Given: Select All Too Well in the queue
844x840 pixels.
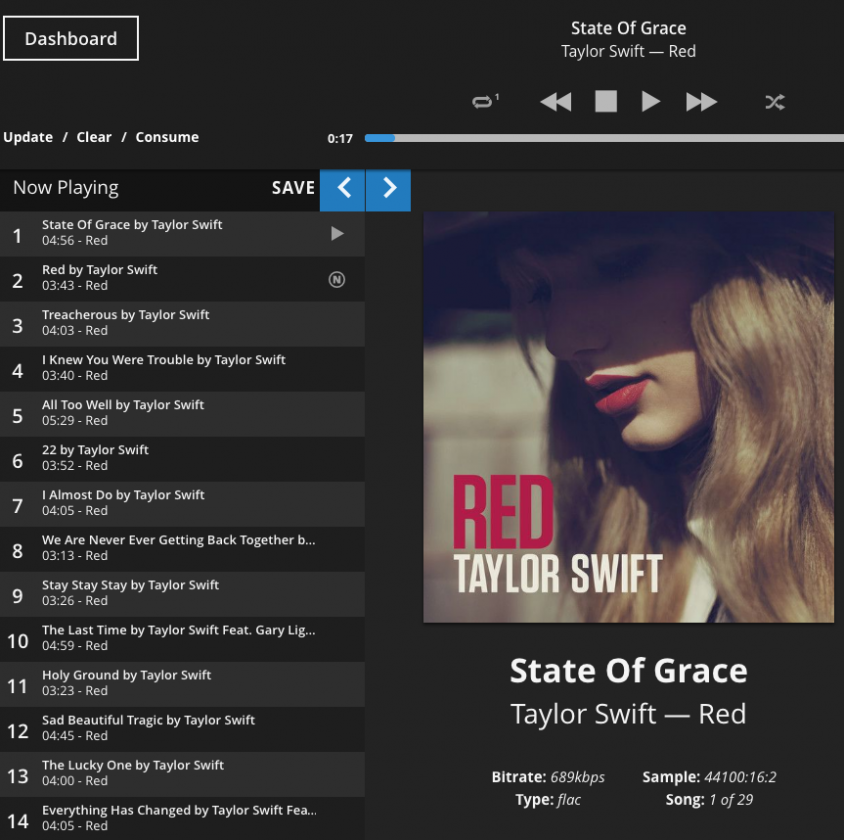Looking at the screenshot, I should click(x=182, y=414).
